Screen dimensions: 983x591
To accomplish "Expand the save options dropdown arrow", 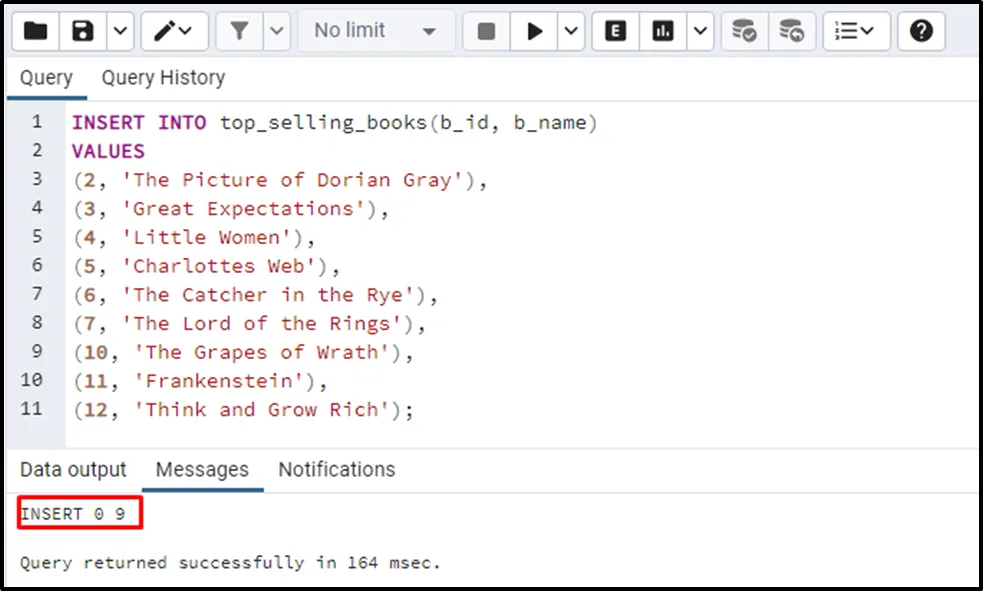I will pos(119,31).
